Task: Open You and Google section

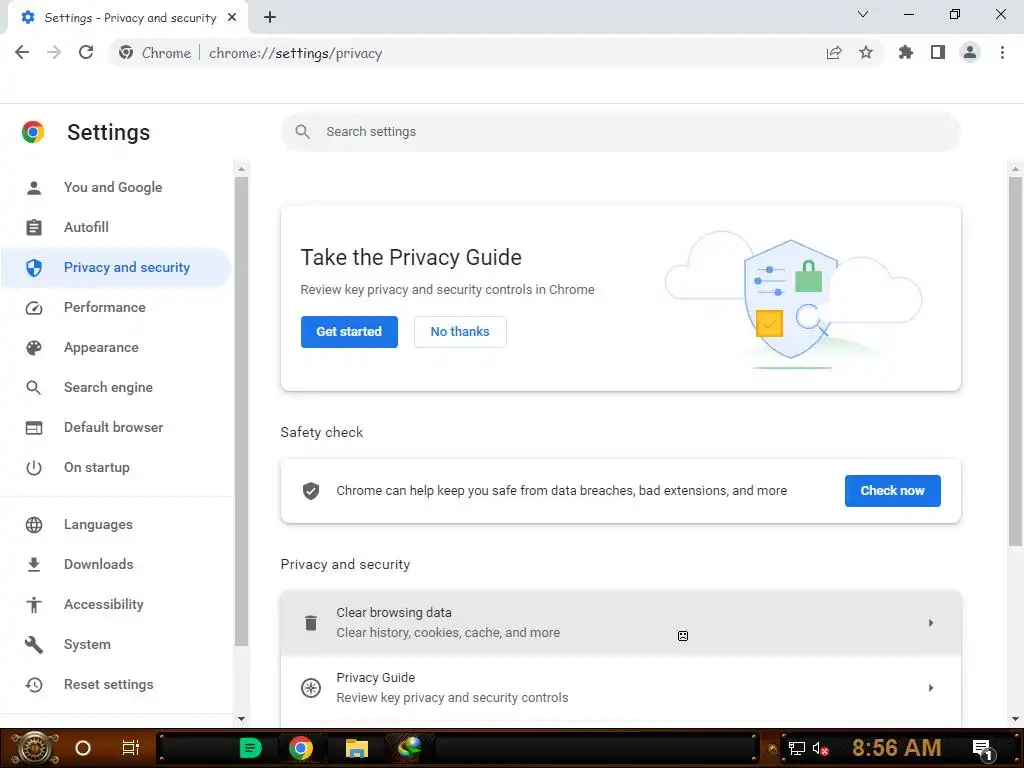Action: (x=116, y=187)
